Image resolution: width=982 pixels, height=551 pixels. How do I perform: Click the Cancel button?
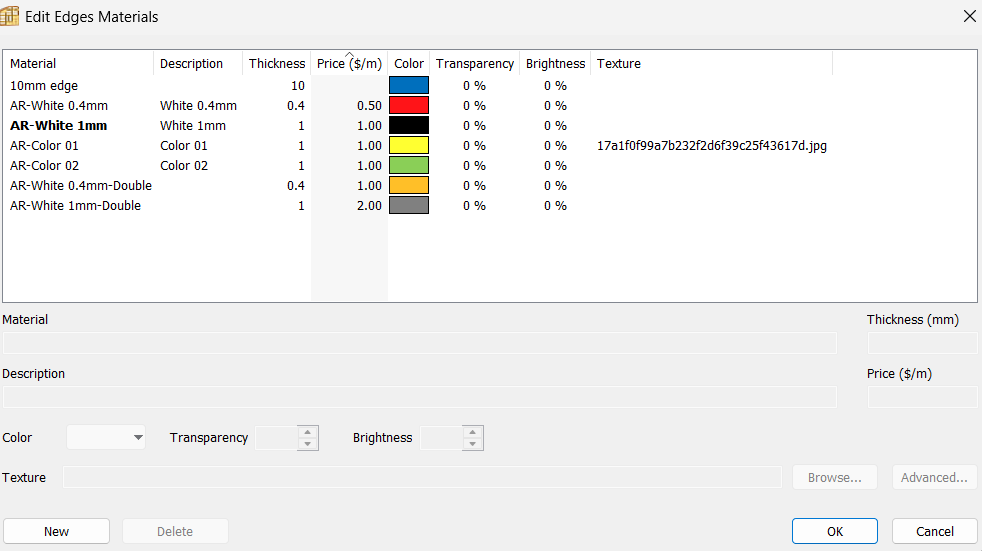(934, 531)
